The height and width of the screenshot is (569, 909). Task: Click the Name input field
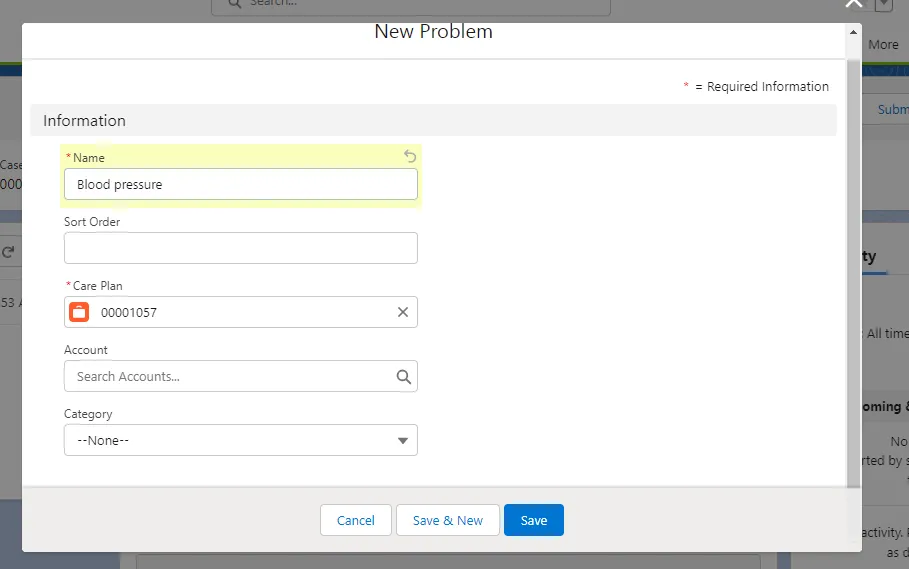(x=241, y=184)
